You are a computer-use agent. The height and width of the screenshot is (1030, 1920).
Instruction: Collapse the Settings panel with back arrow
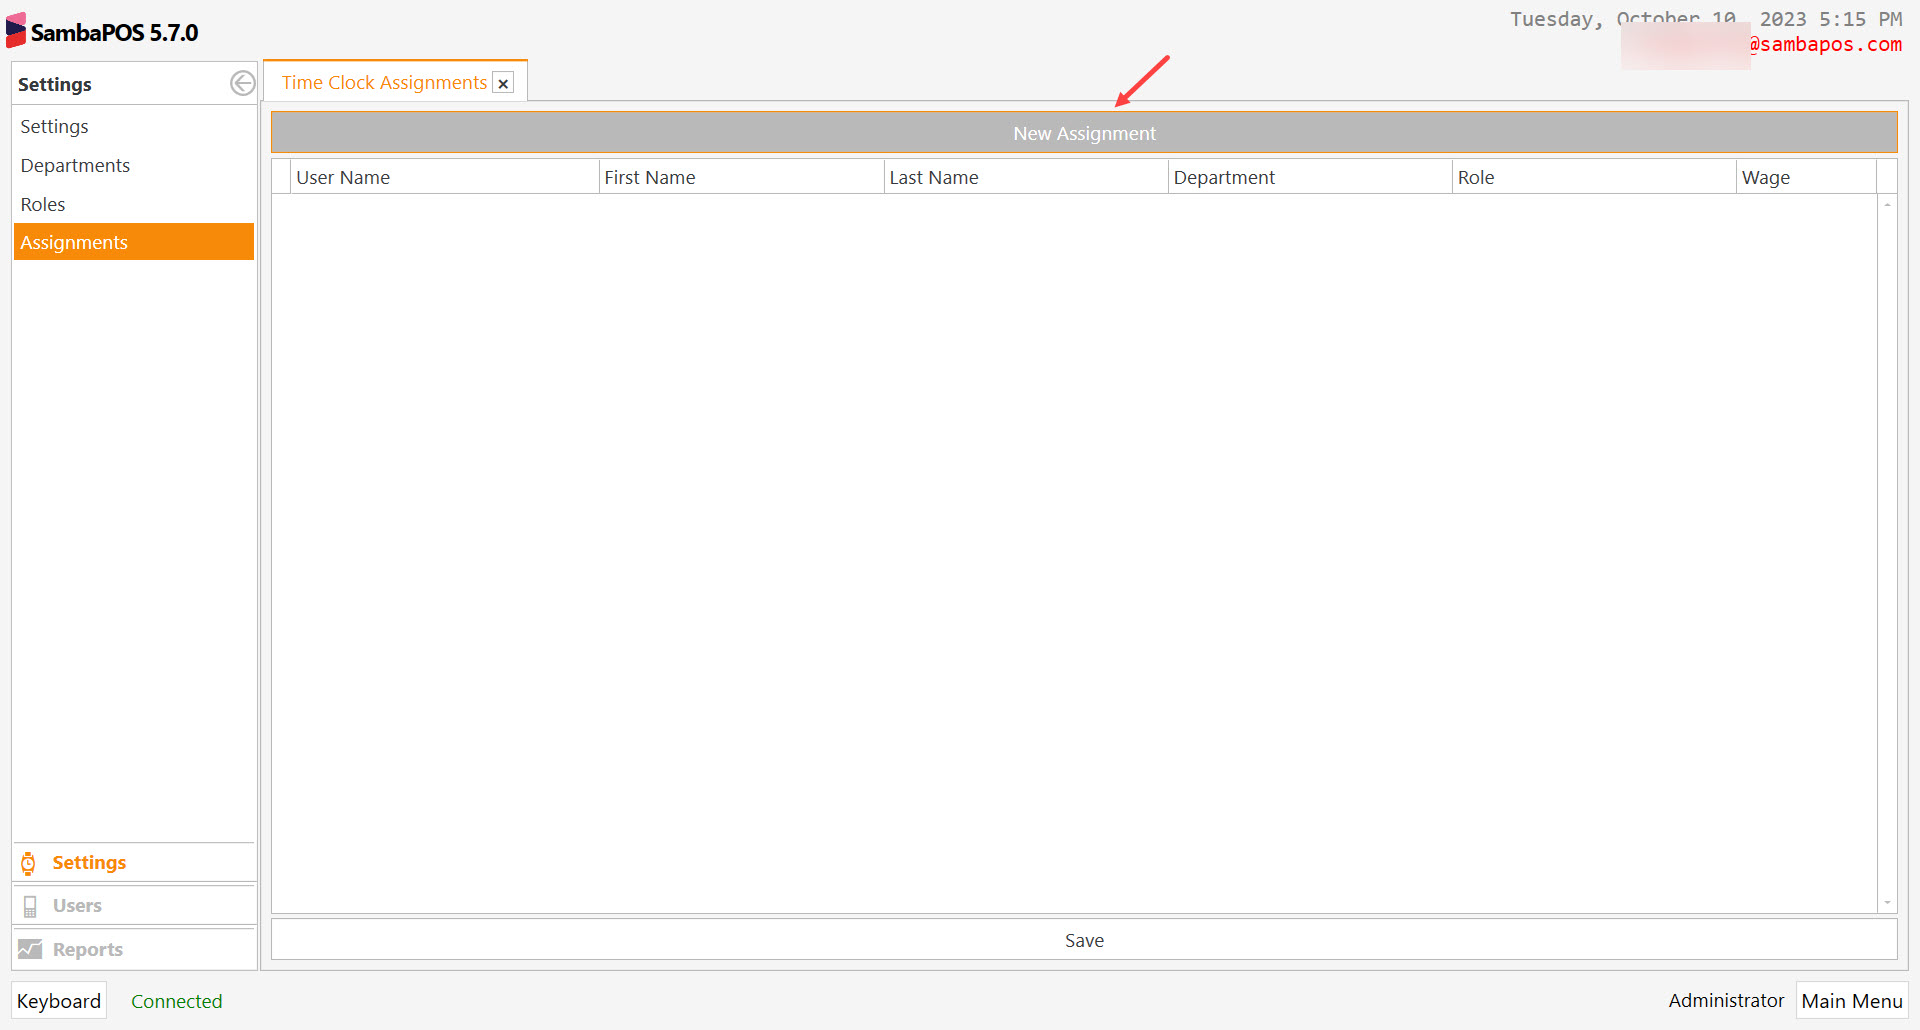pos(242,84)
